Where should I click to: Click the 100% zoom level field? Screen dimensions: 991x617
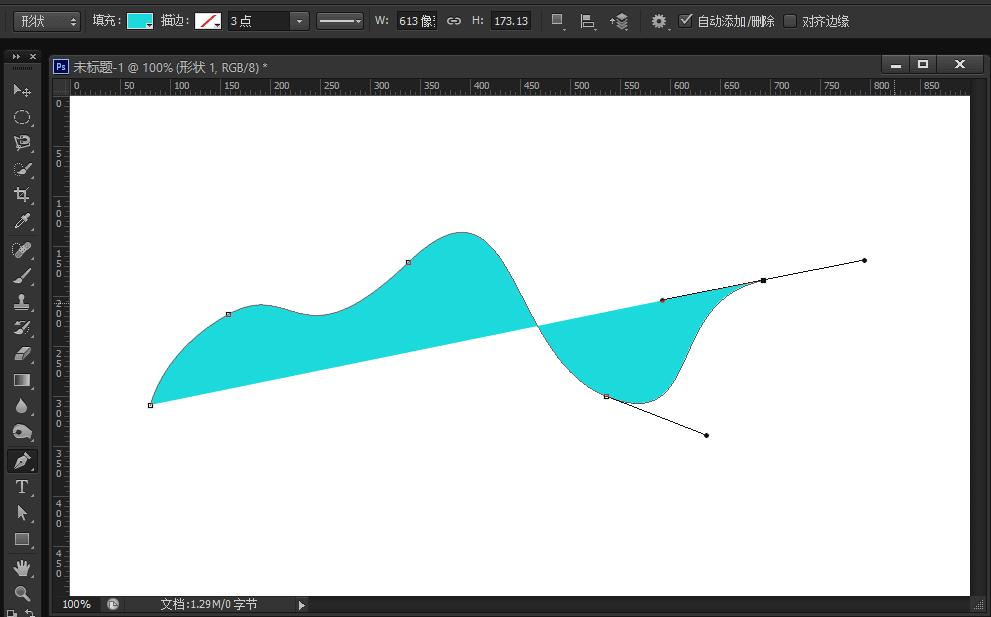(x=76, y=604)
